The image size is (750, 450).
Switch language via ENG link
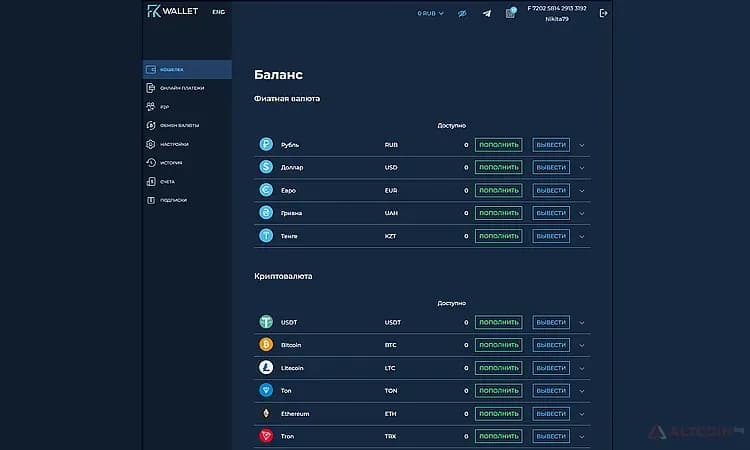pos(219,12)
